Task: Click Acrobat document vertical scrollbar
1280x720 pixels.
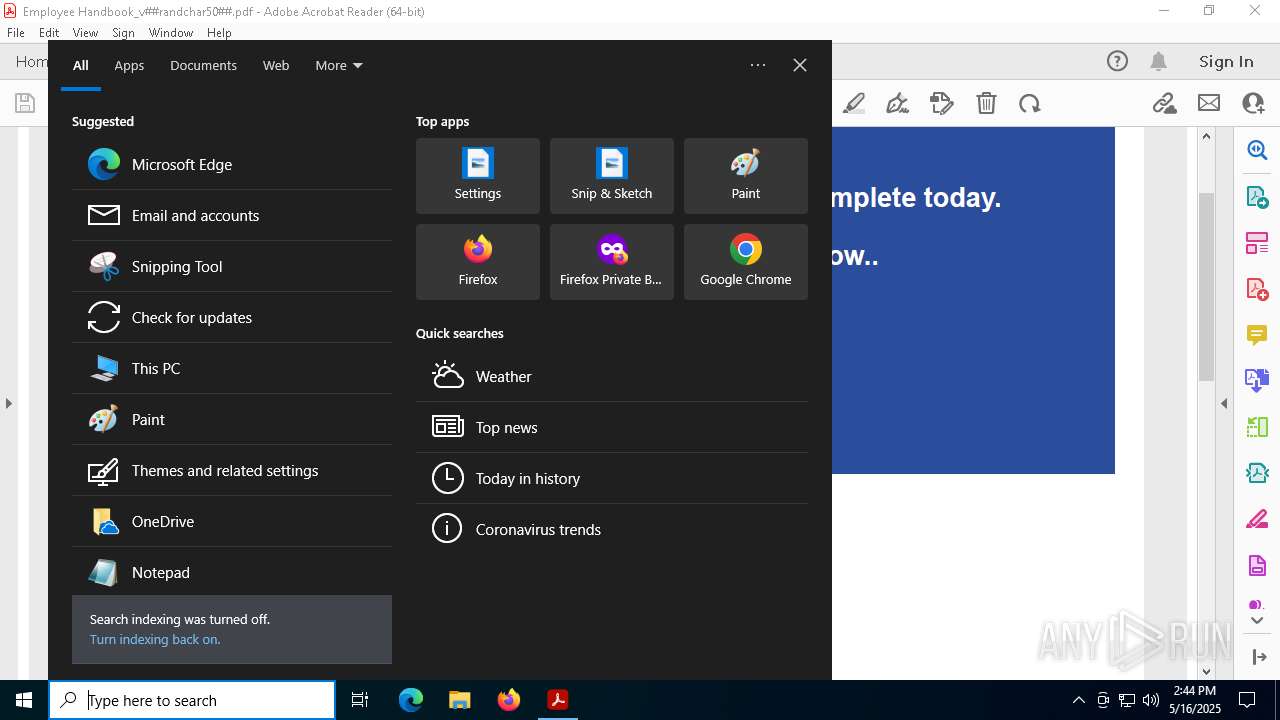Action: (1206, 287)
